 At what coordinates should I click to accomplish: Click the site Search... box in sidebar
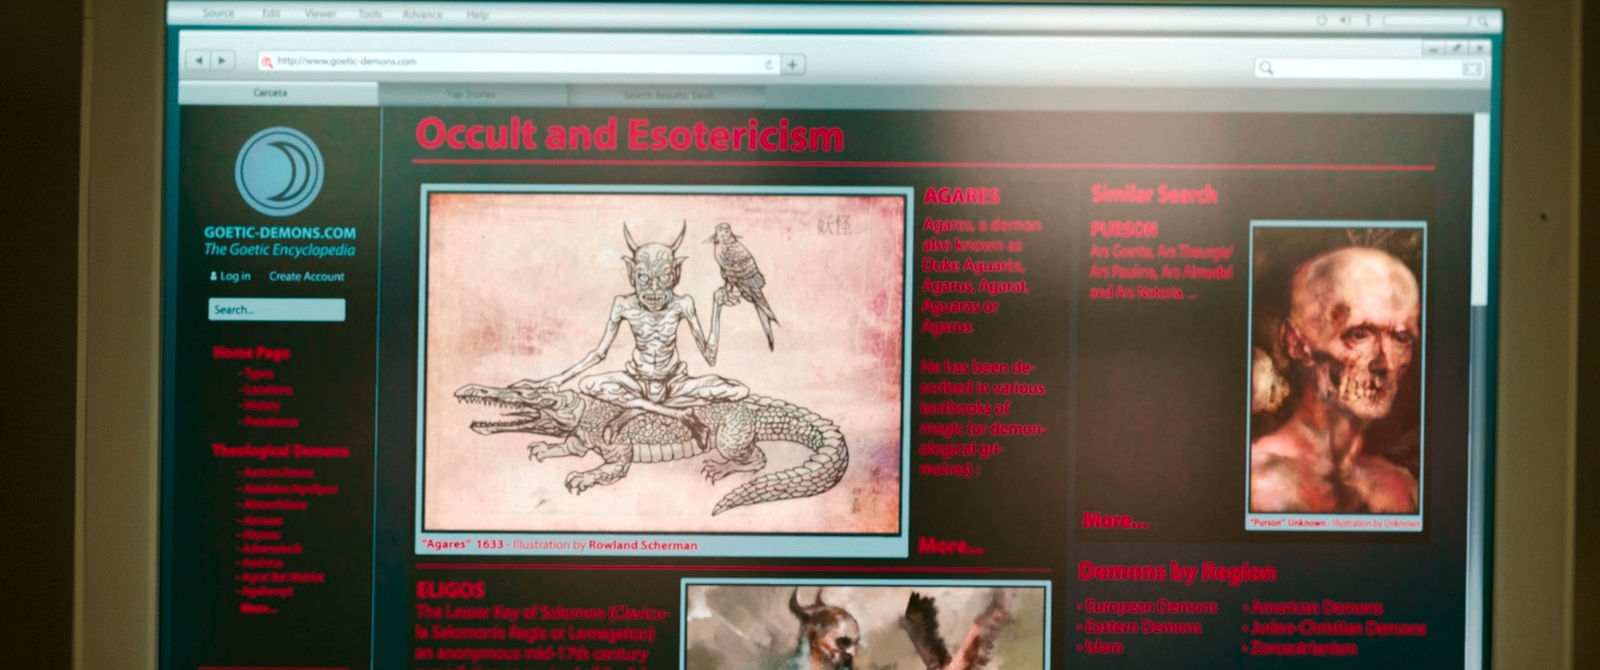(x=277, y=310)
